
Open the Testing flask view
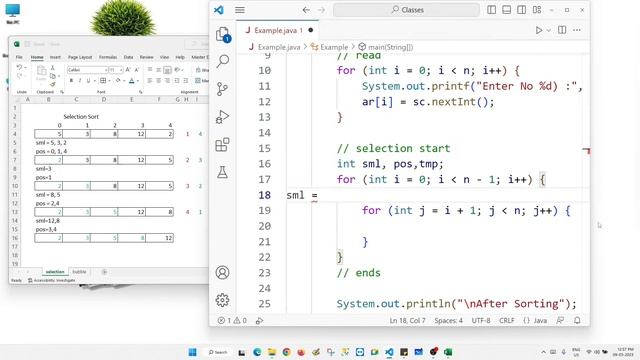click(222, 172)
